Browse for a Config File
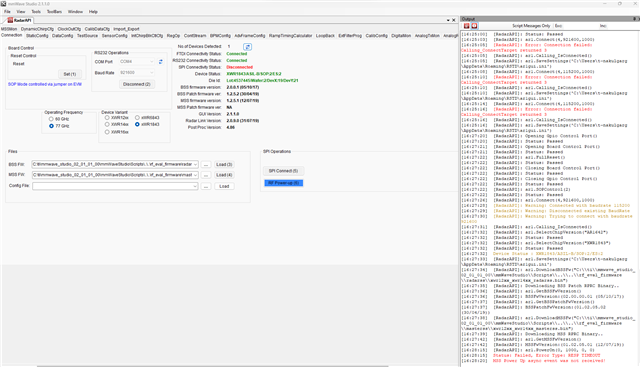The width and height of the screenshot is (640, 367). point(206,186)
